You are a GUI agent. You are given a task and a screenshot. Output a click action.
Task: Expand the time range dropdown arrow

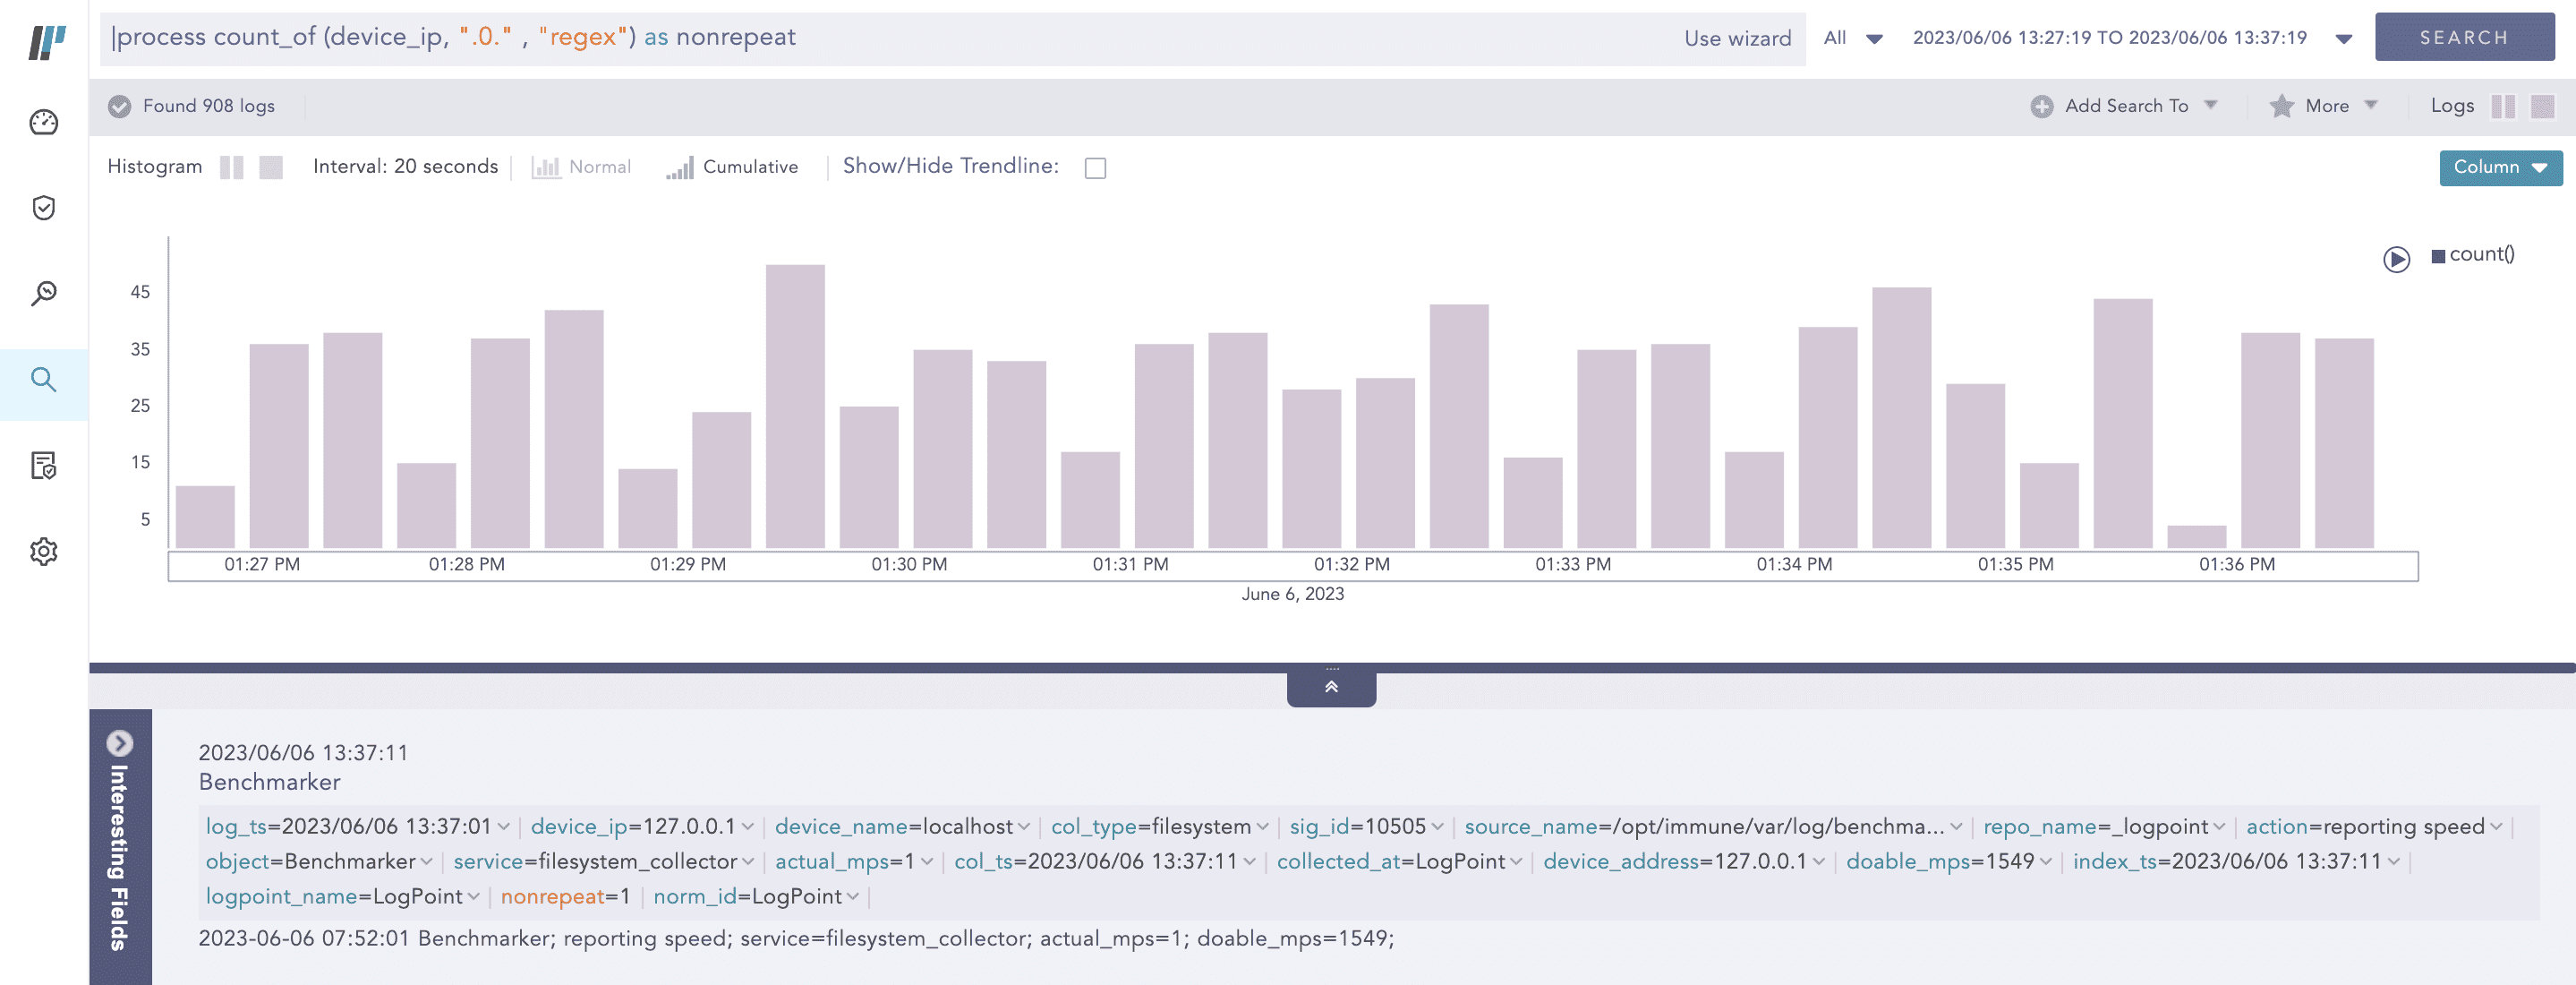point(2343,39)
